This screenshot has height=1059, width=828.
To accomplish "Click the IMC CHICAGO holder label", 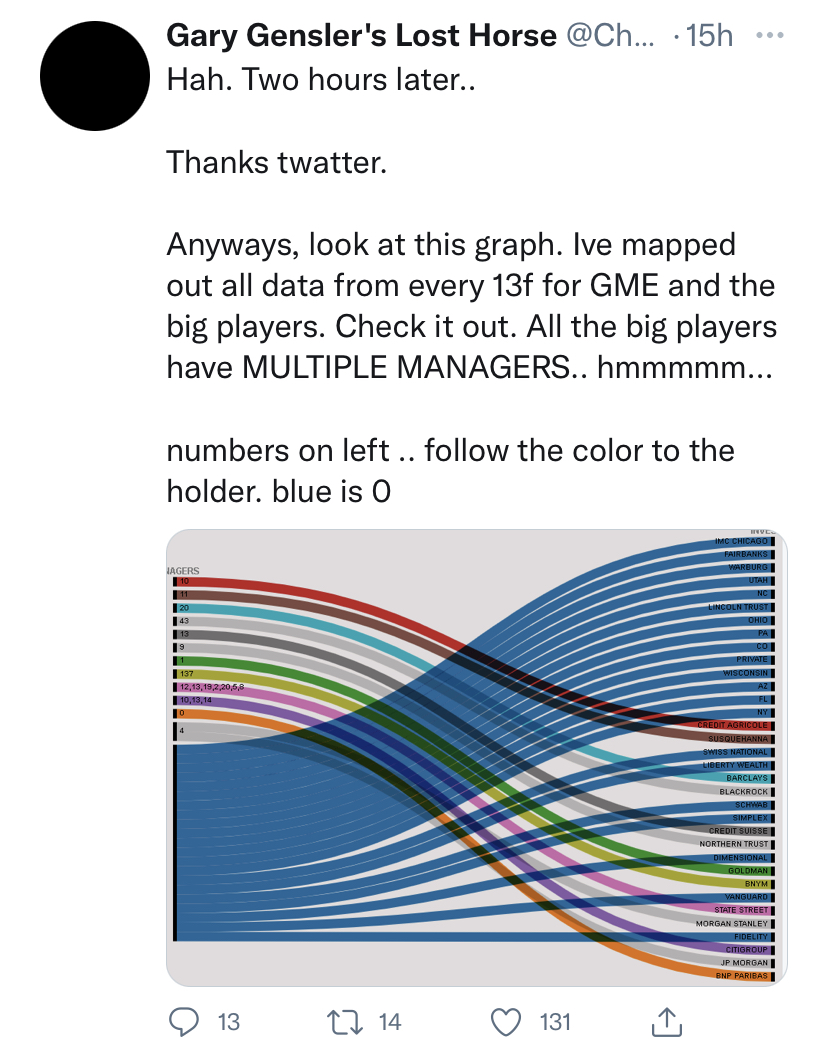I will point(741,541).
